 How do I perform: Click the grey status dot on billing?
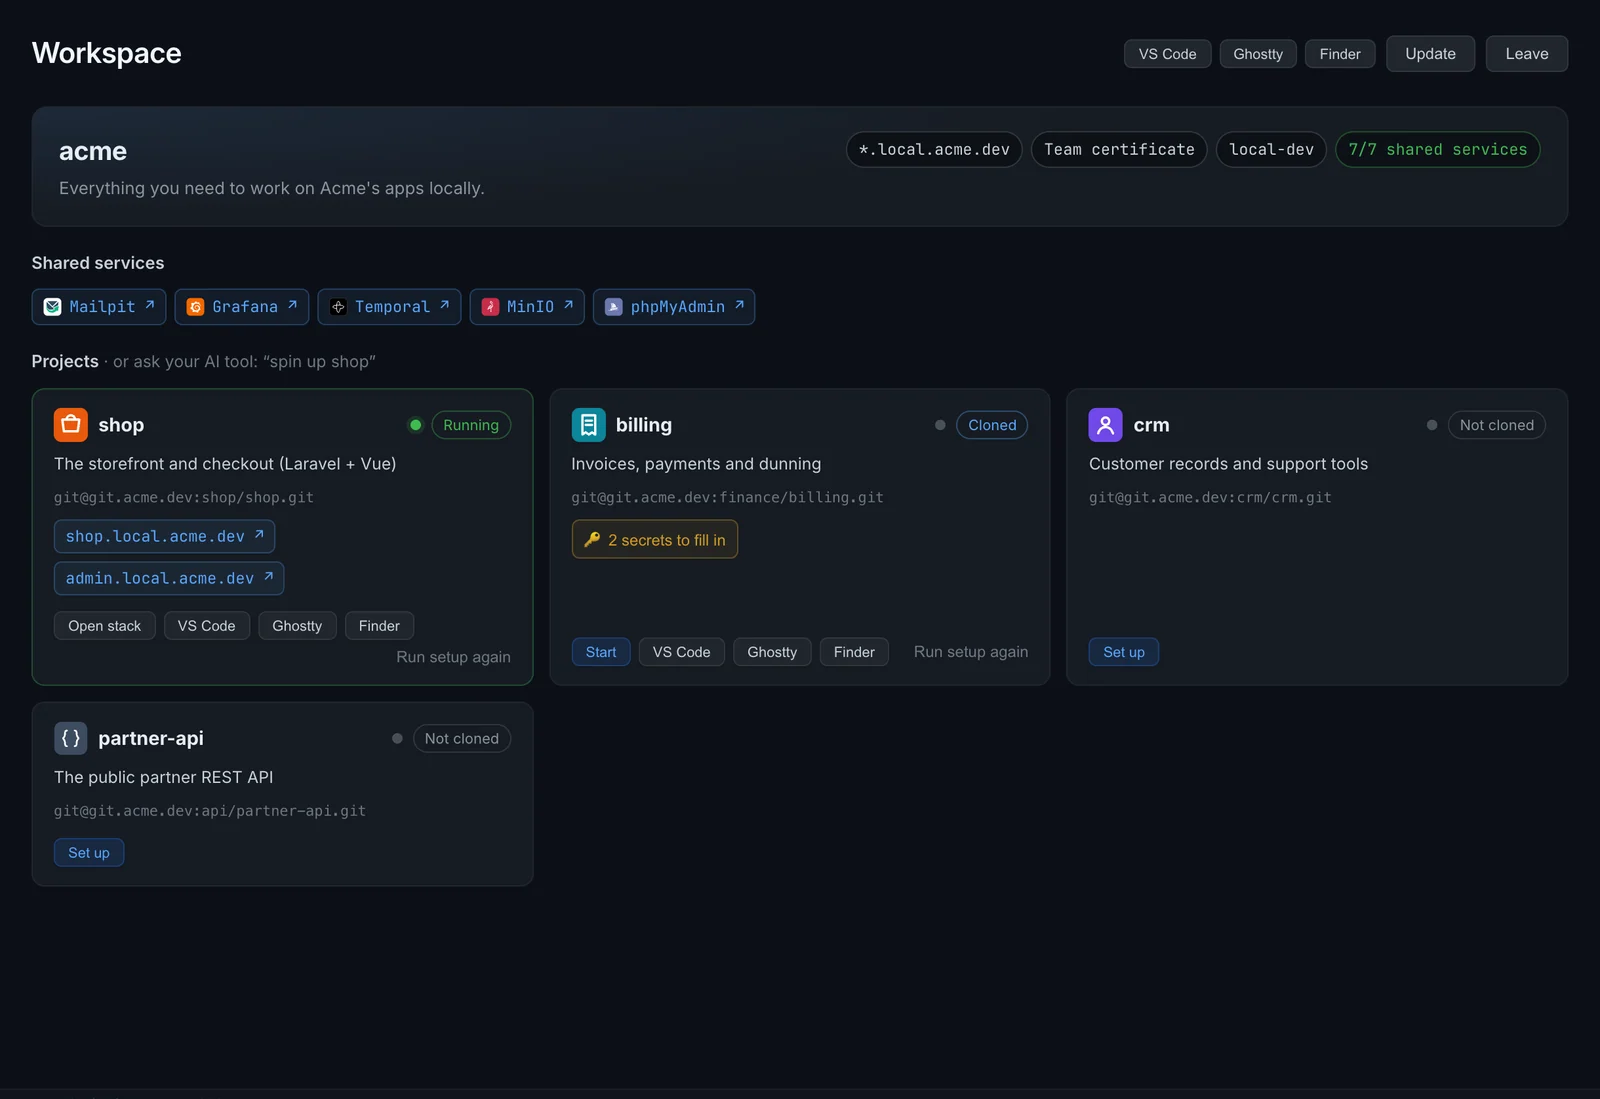[940, 425]
